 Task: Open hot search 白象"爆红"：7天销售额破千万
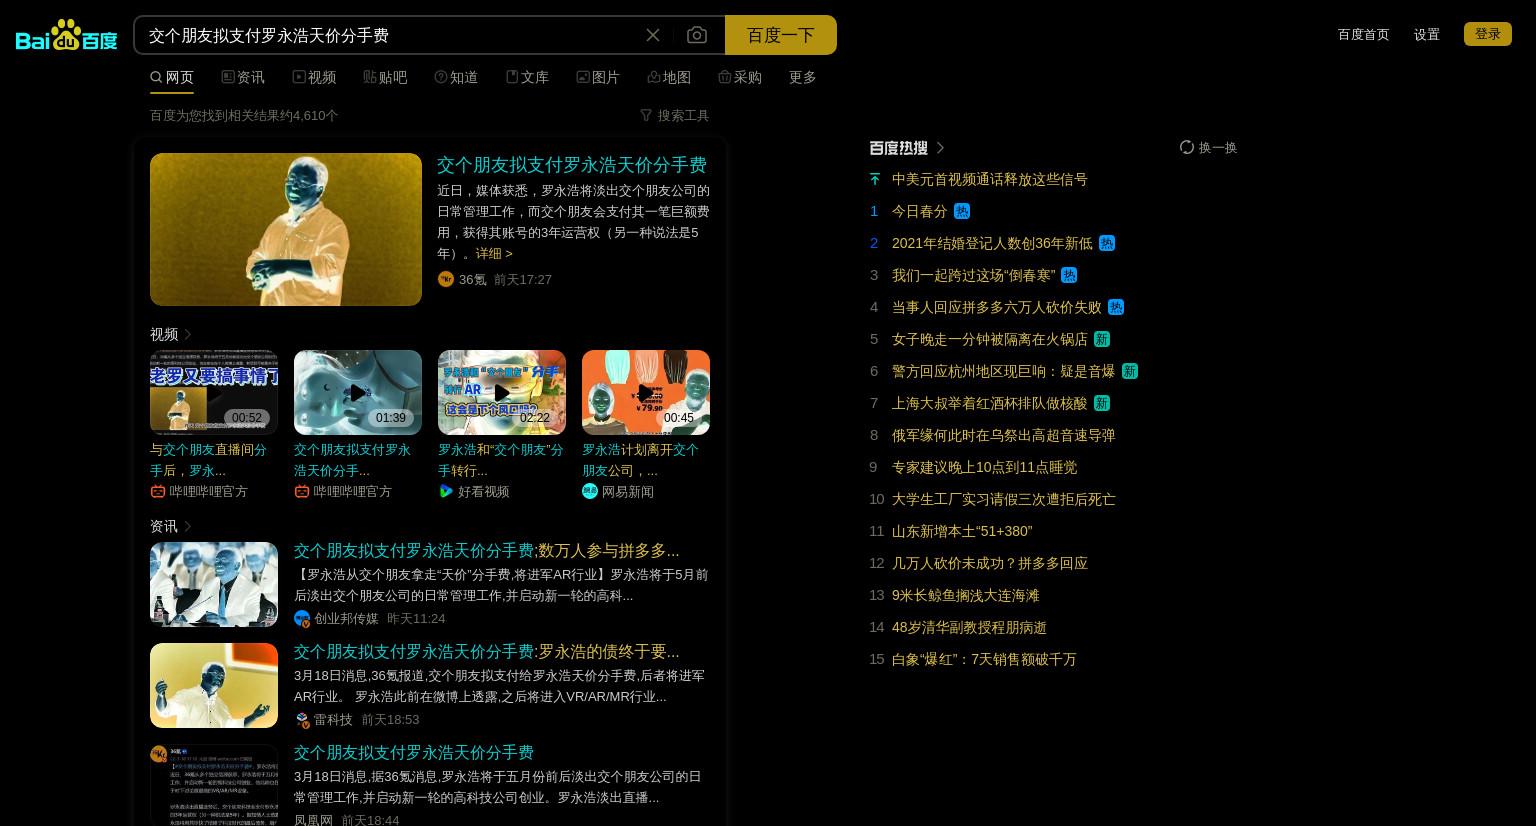tap(984, 659)
